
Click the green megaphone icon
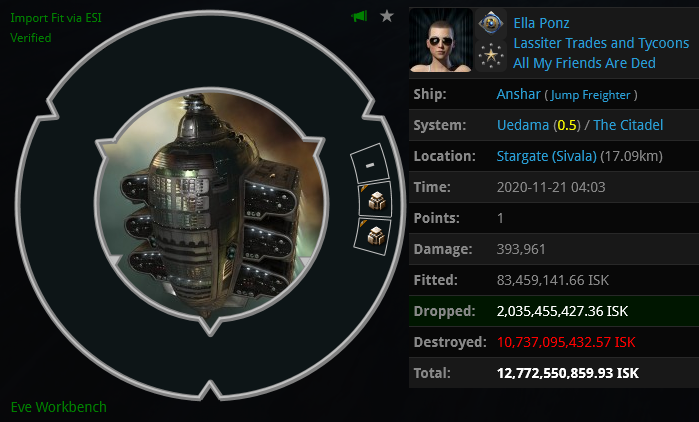pyautogui.click(x=359, y=16)
